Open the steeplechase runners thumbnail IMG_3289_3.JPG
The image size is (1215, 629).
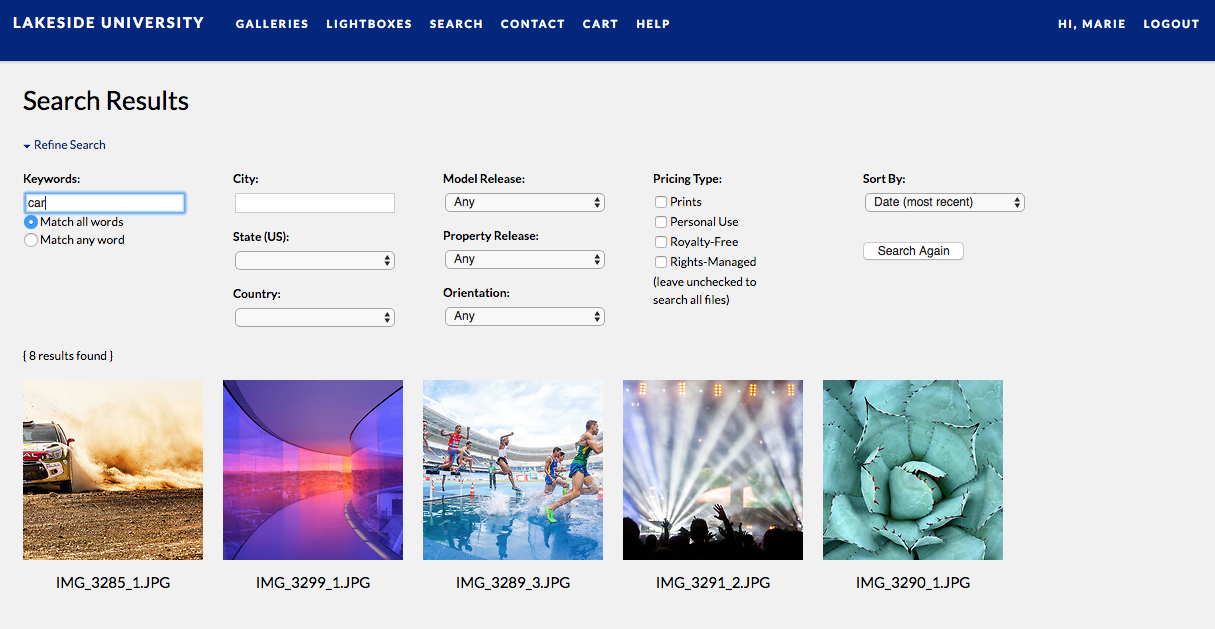click(x=513, y=470)
